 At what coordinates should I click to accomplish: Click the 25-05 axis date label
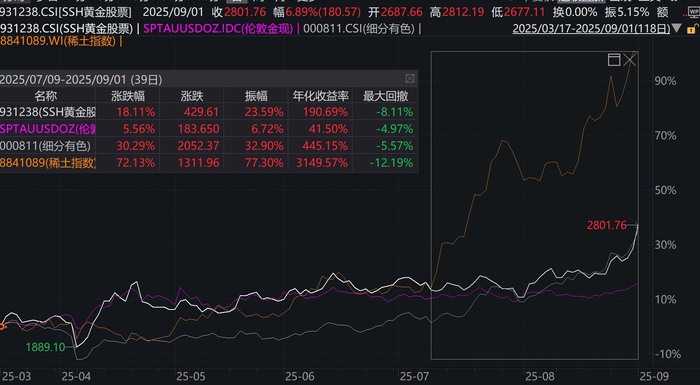tap(191, 377)
